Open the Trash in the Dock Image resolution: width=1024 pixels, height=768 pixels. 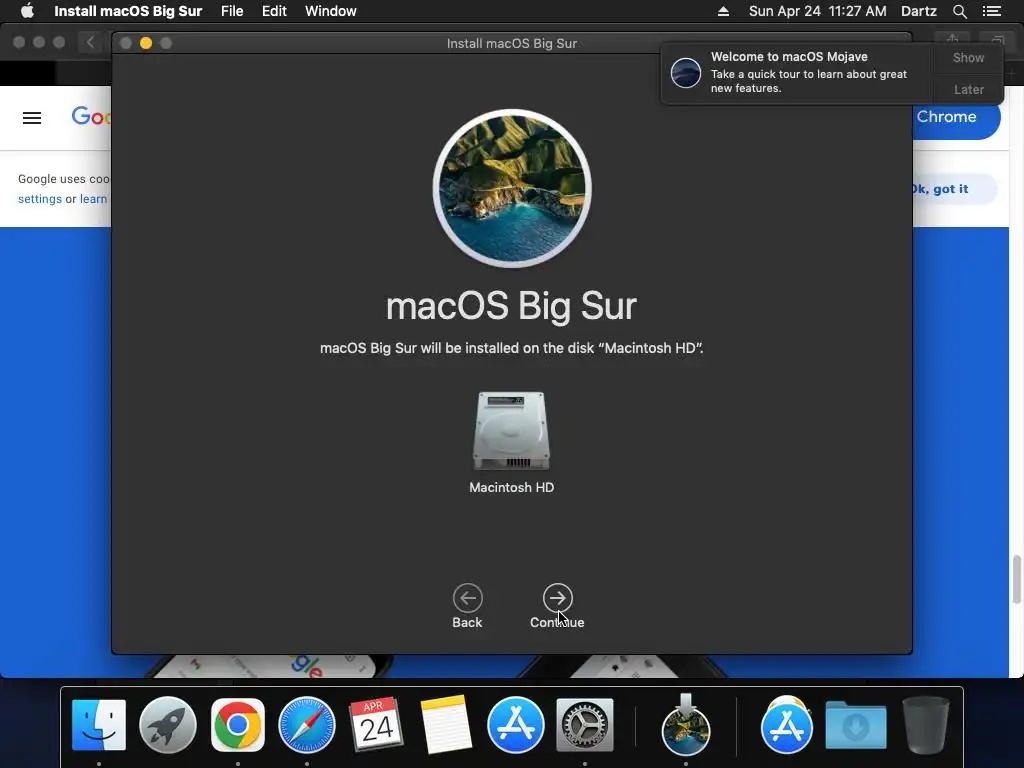[x=925, y=725]
